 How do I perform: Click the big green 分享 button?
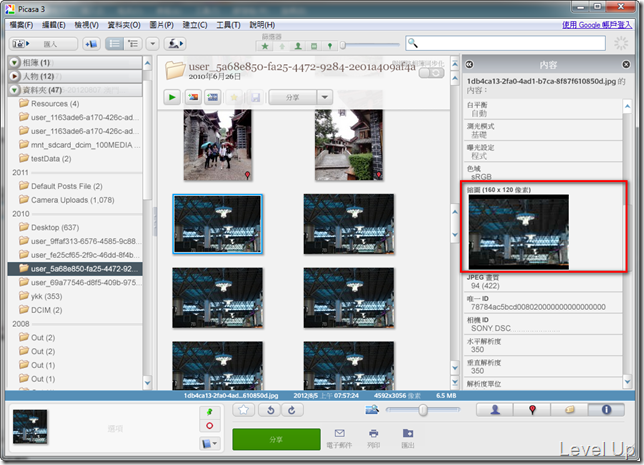[276, 439]
